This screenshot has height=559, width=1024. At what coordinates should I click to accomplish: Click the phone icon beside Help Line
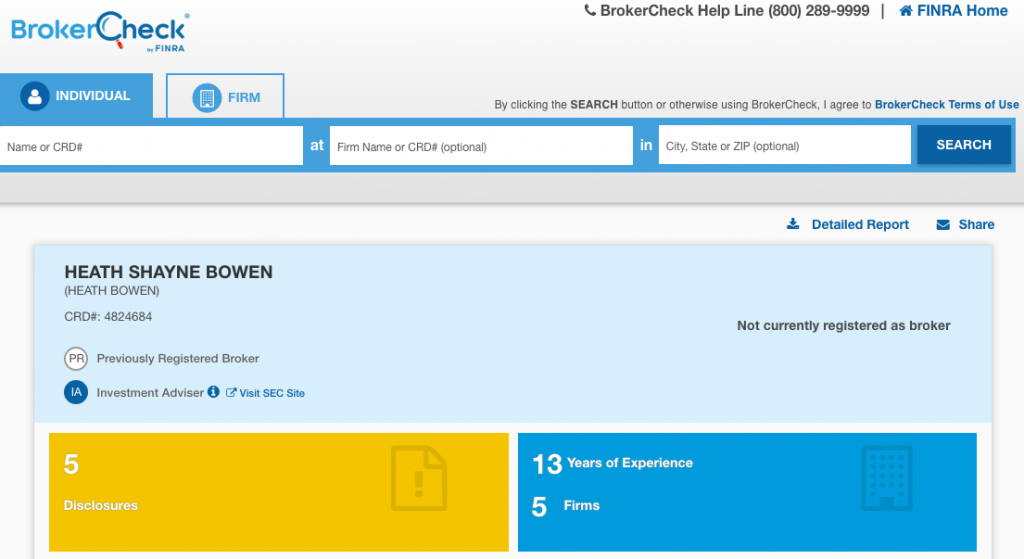(590, 10)
